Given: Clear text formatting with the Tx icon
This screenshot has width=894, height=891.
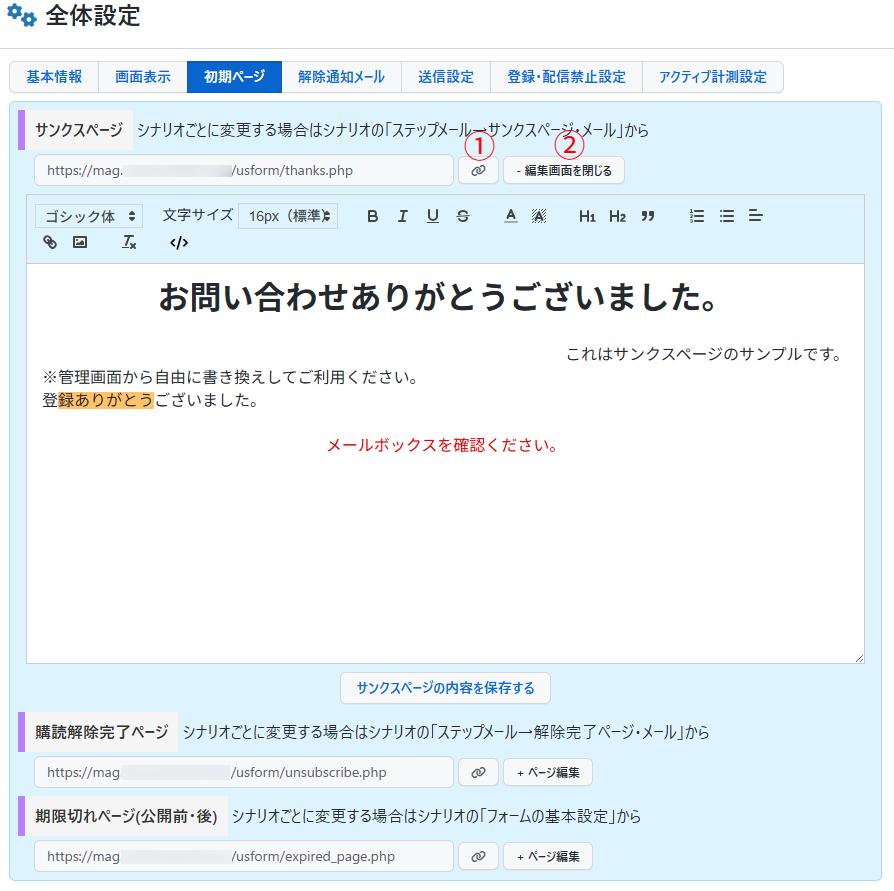Looking at the screenshot, I should click(129, 242).
